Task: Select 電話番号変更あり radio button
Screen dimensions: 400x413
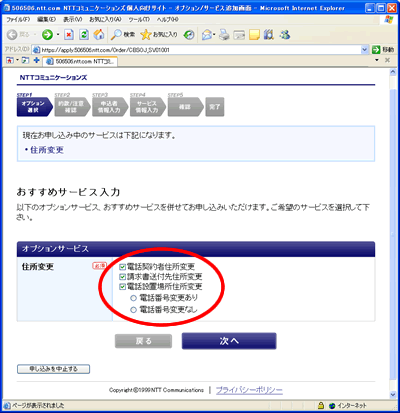Action: click(x=133, y=298)
